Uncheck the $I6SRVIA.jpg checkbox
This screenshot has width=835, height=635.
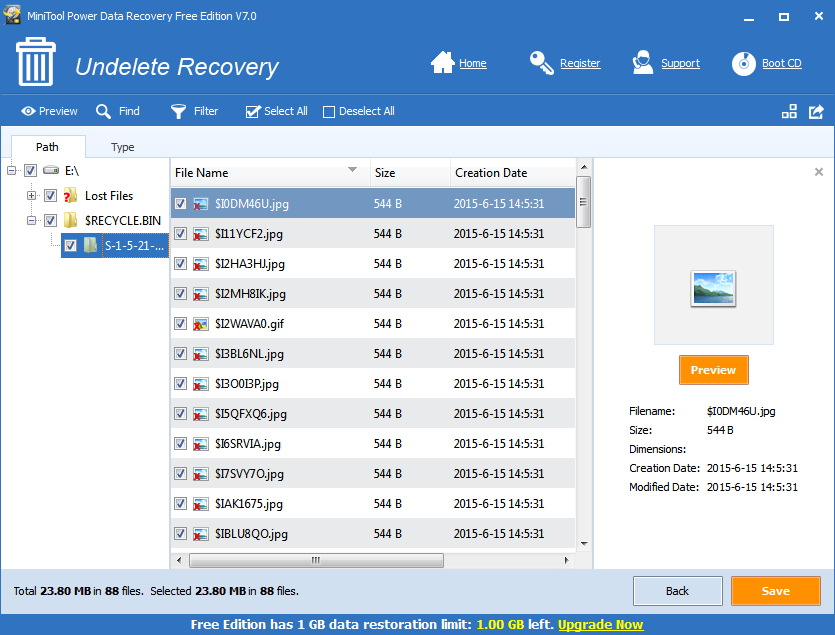[x=181, y=444]
